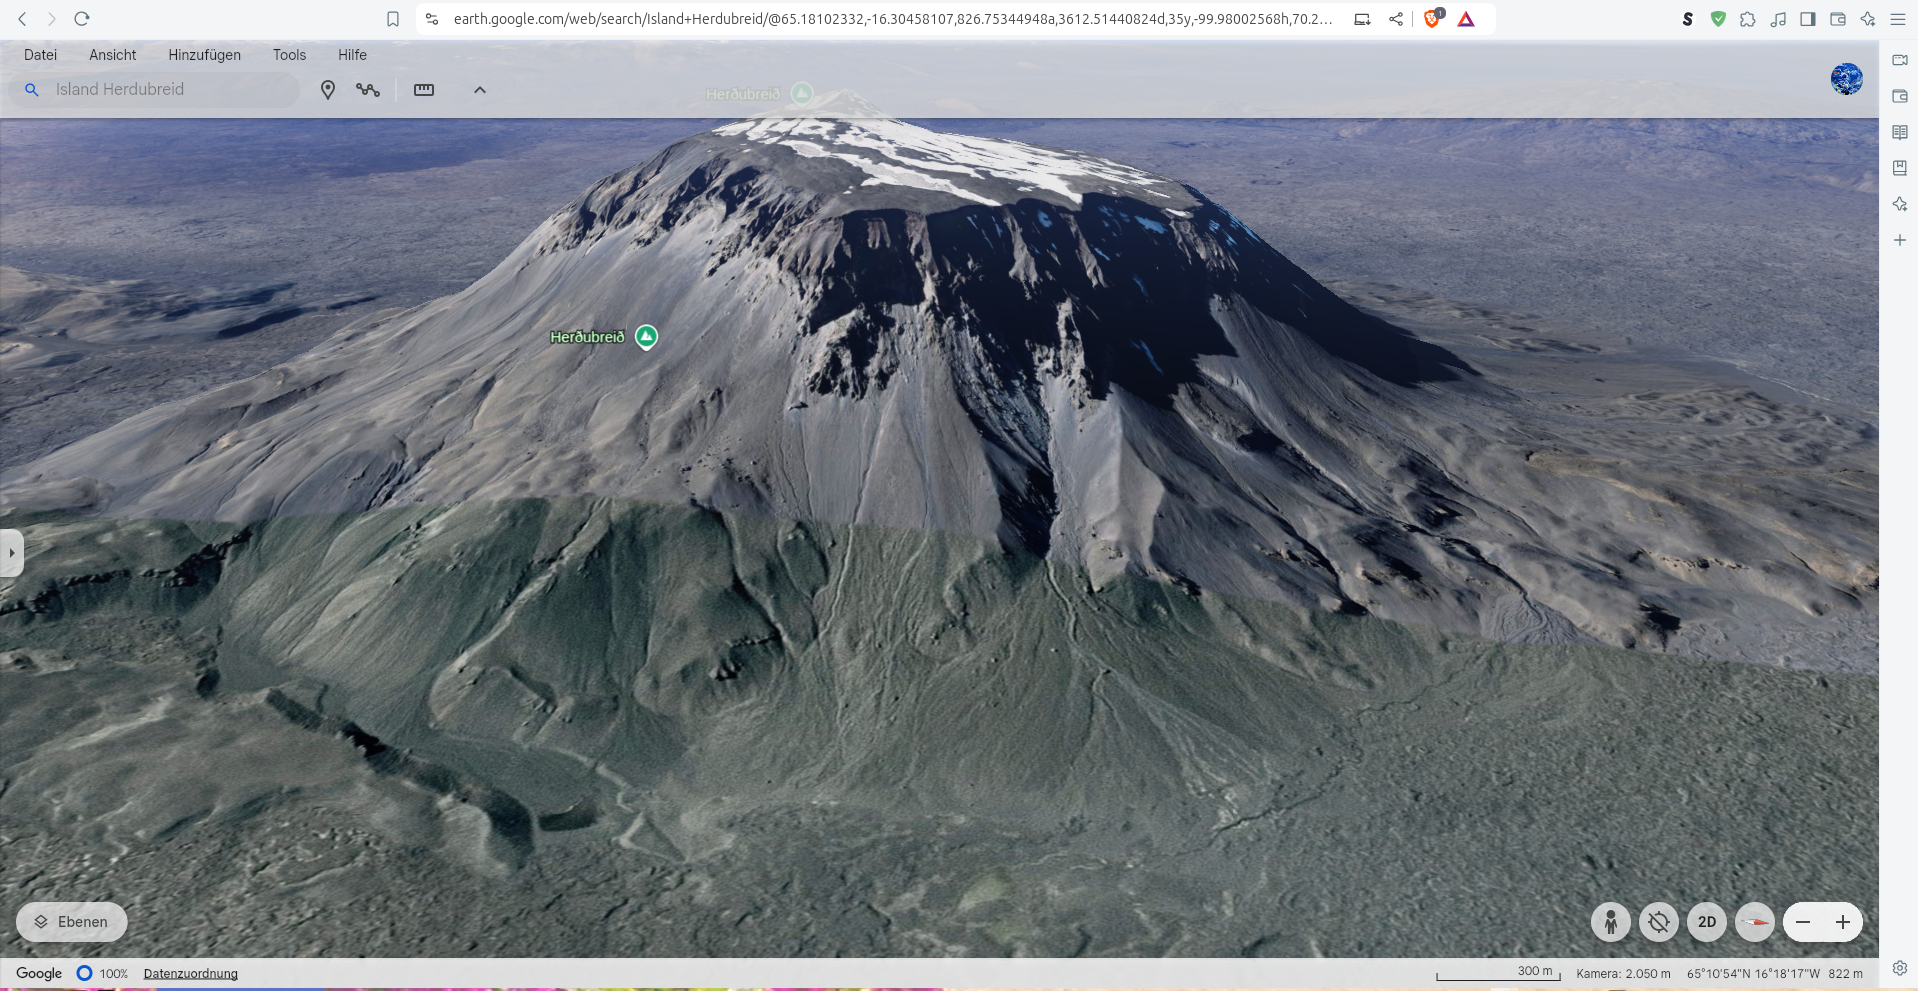Reset orientation with the compass

pyautogui.click(x=1755, y=922)
